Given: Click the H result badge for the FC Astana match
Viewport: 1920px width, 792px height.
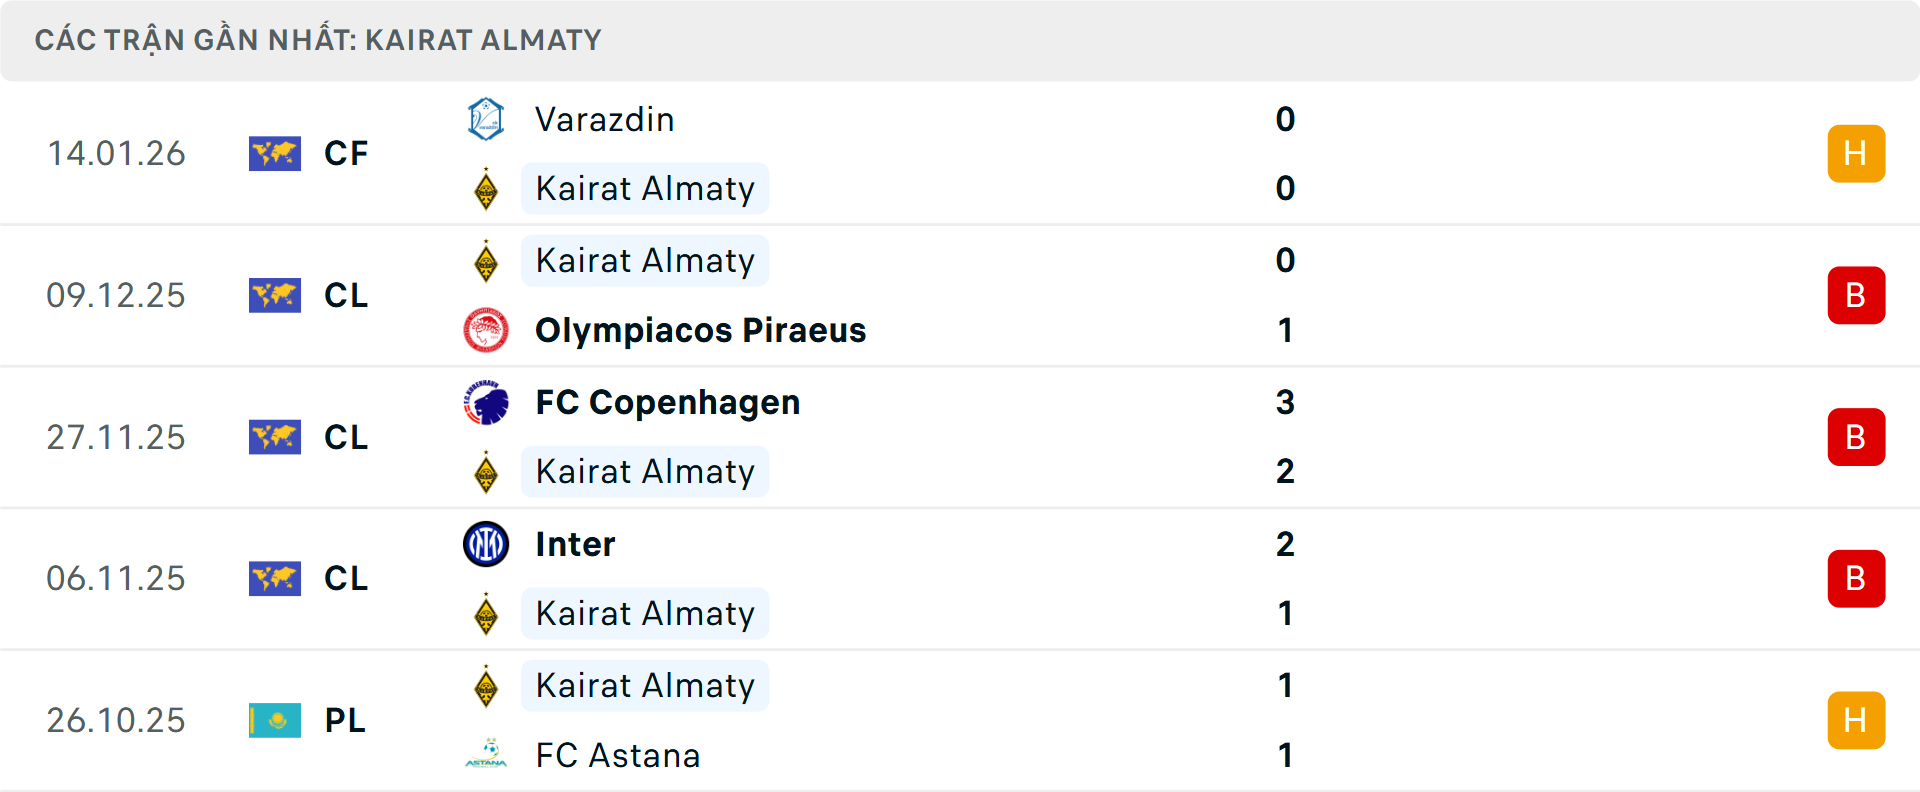Looking at the screenshot, I should pyautogui.click(x=1856, y=720).
